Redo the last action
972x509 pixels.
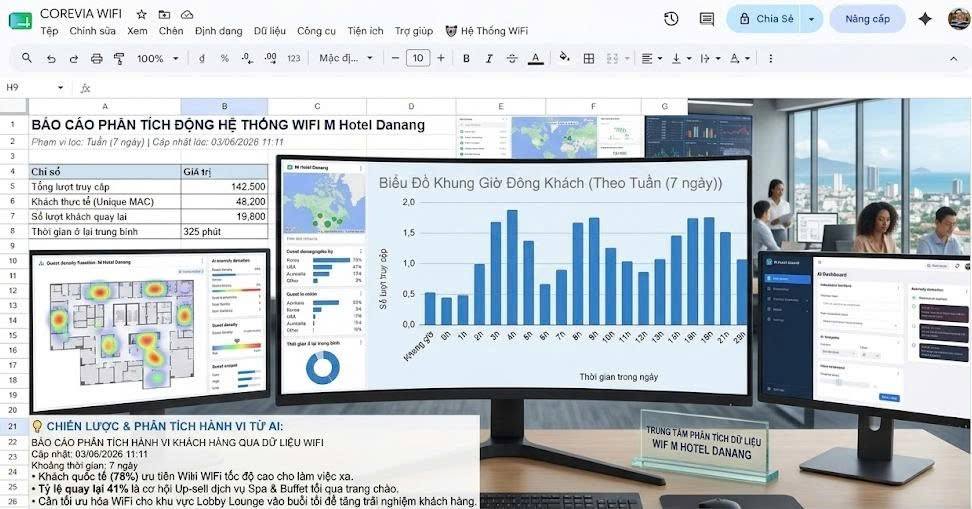[x=74, y=58]
